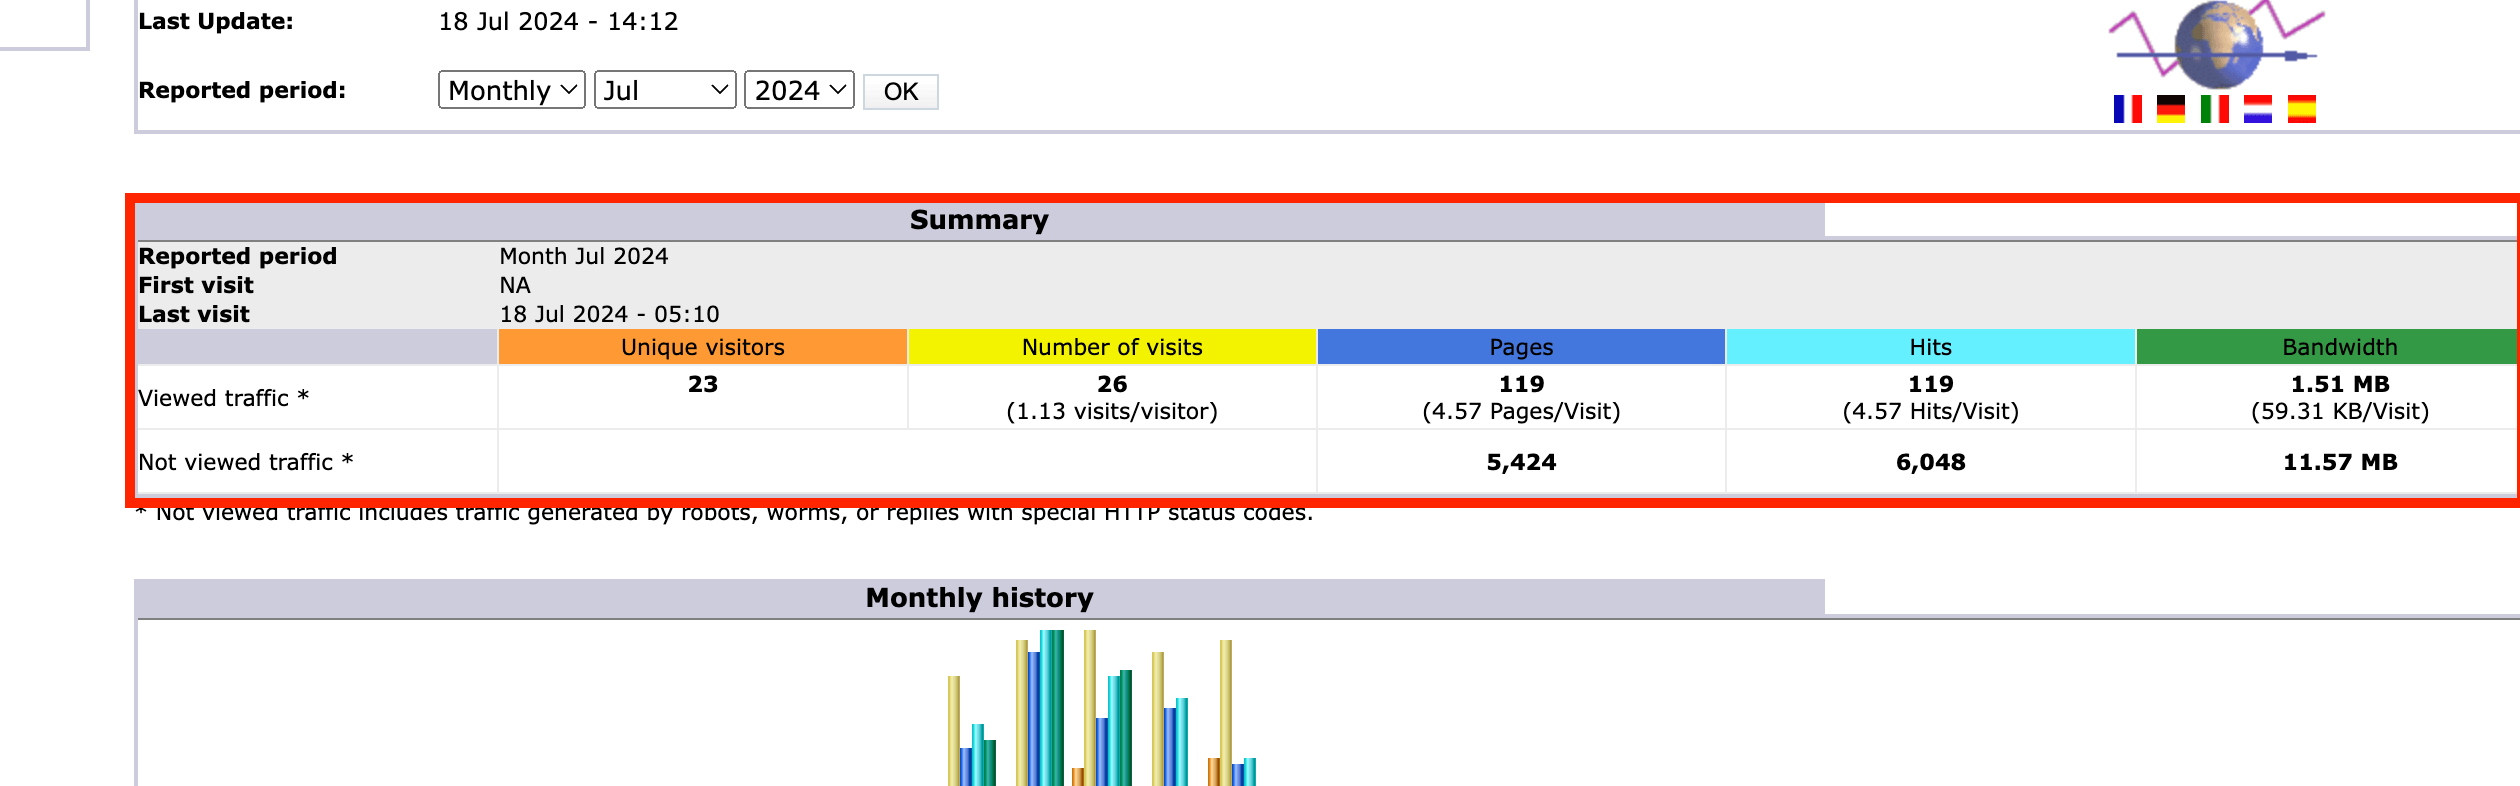The image size is (2520, 786).
Task: Select the Monthly history section title
Action: tap(979, 598)
